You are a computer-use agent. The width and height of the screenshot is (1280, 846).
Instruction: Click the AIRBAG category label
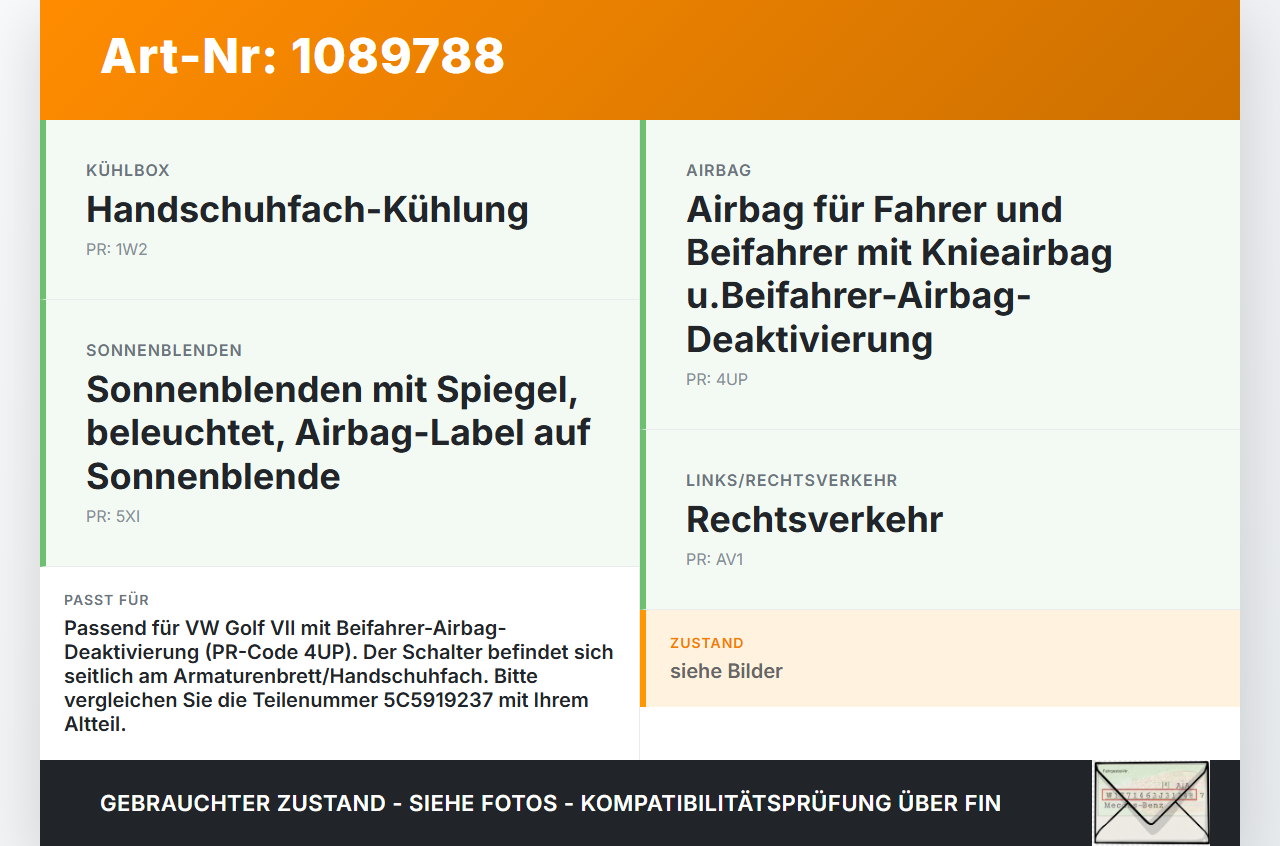coord(719,171)
